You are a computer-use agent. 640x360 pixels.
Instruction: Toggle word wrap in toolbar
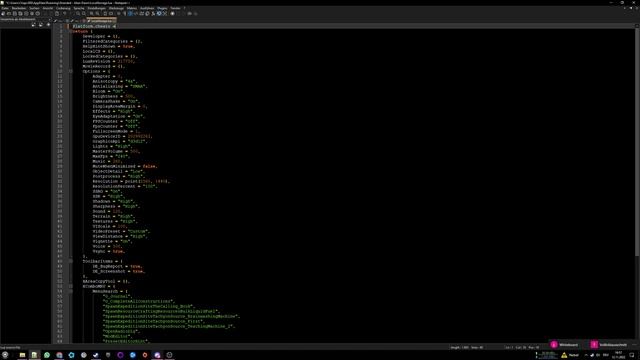tap(119, 13)
